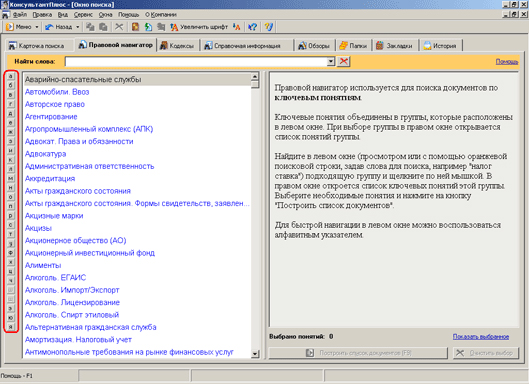Open the Окна menu

tap(106, 15)
